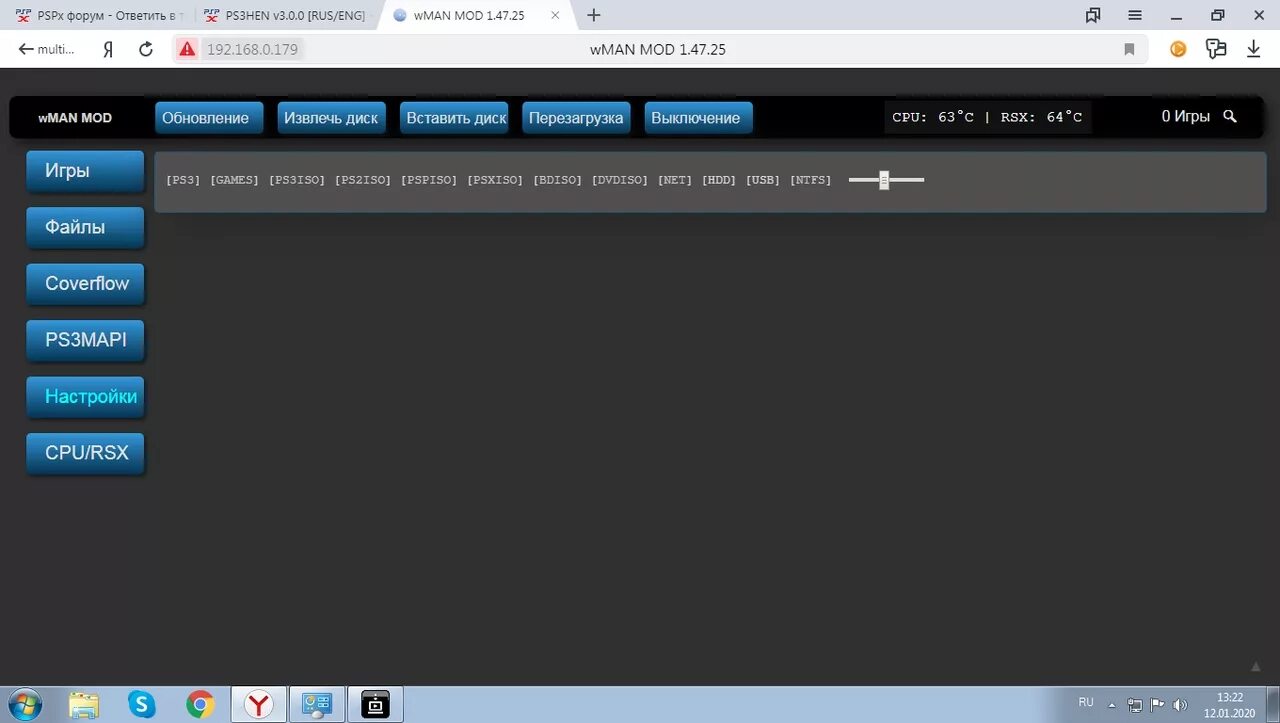Filter by the [GAMES] tag
1280x723 pixels.
(x=234, y=180)
